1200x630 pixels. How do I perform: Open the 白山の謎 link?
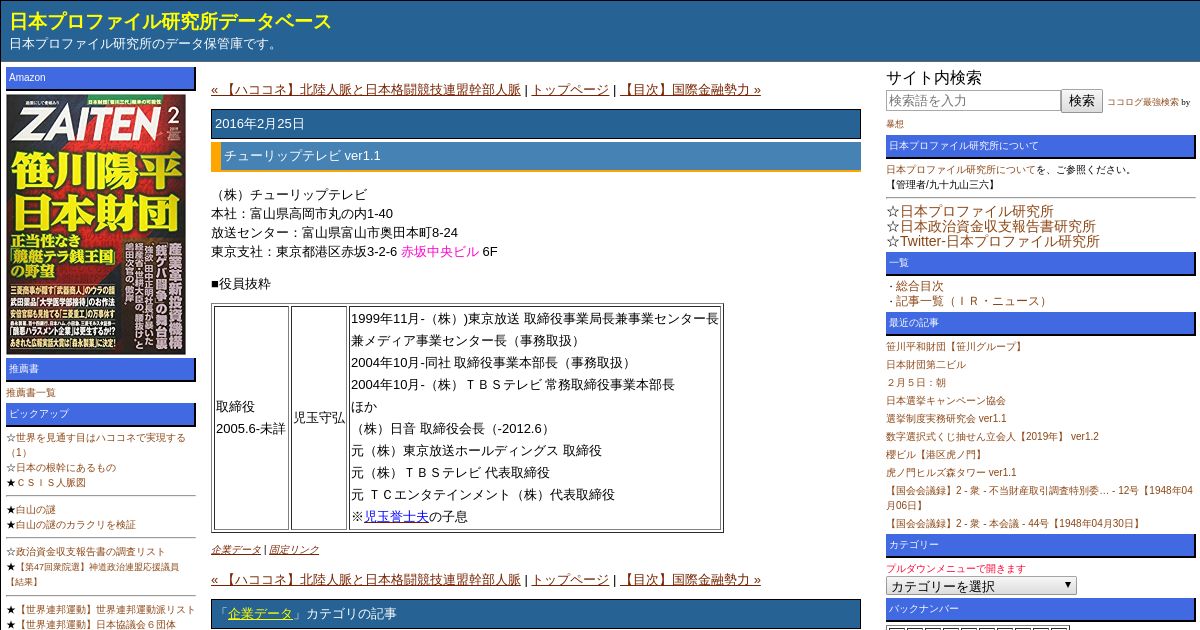(36, 510)
